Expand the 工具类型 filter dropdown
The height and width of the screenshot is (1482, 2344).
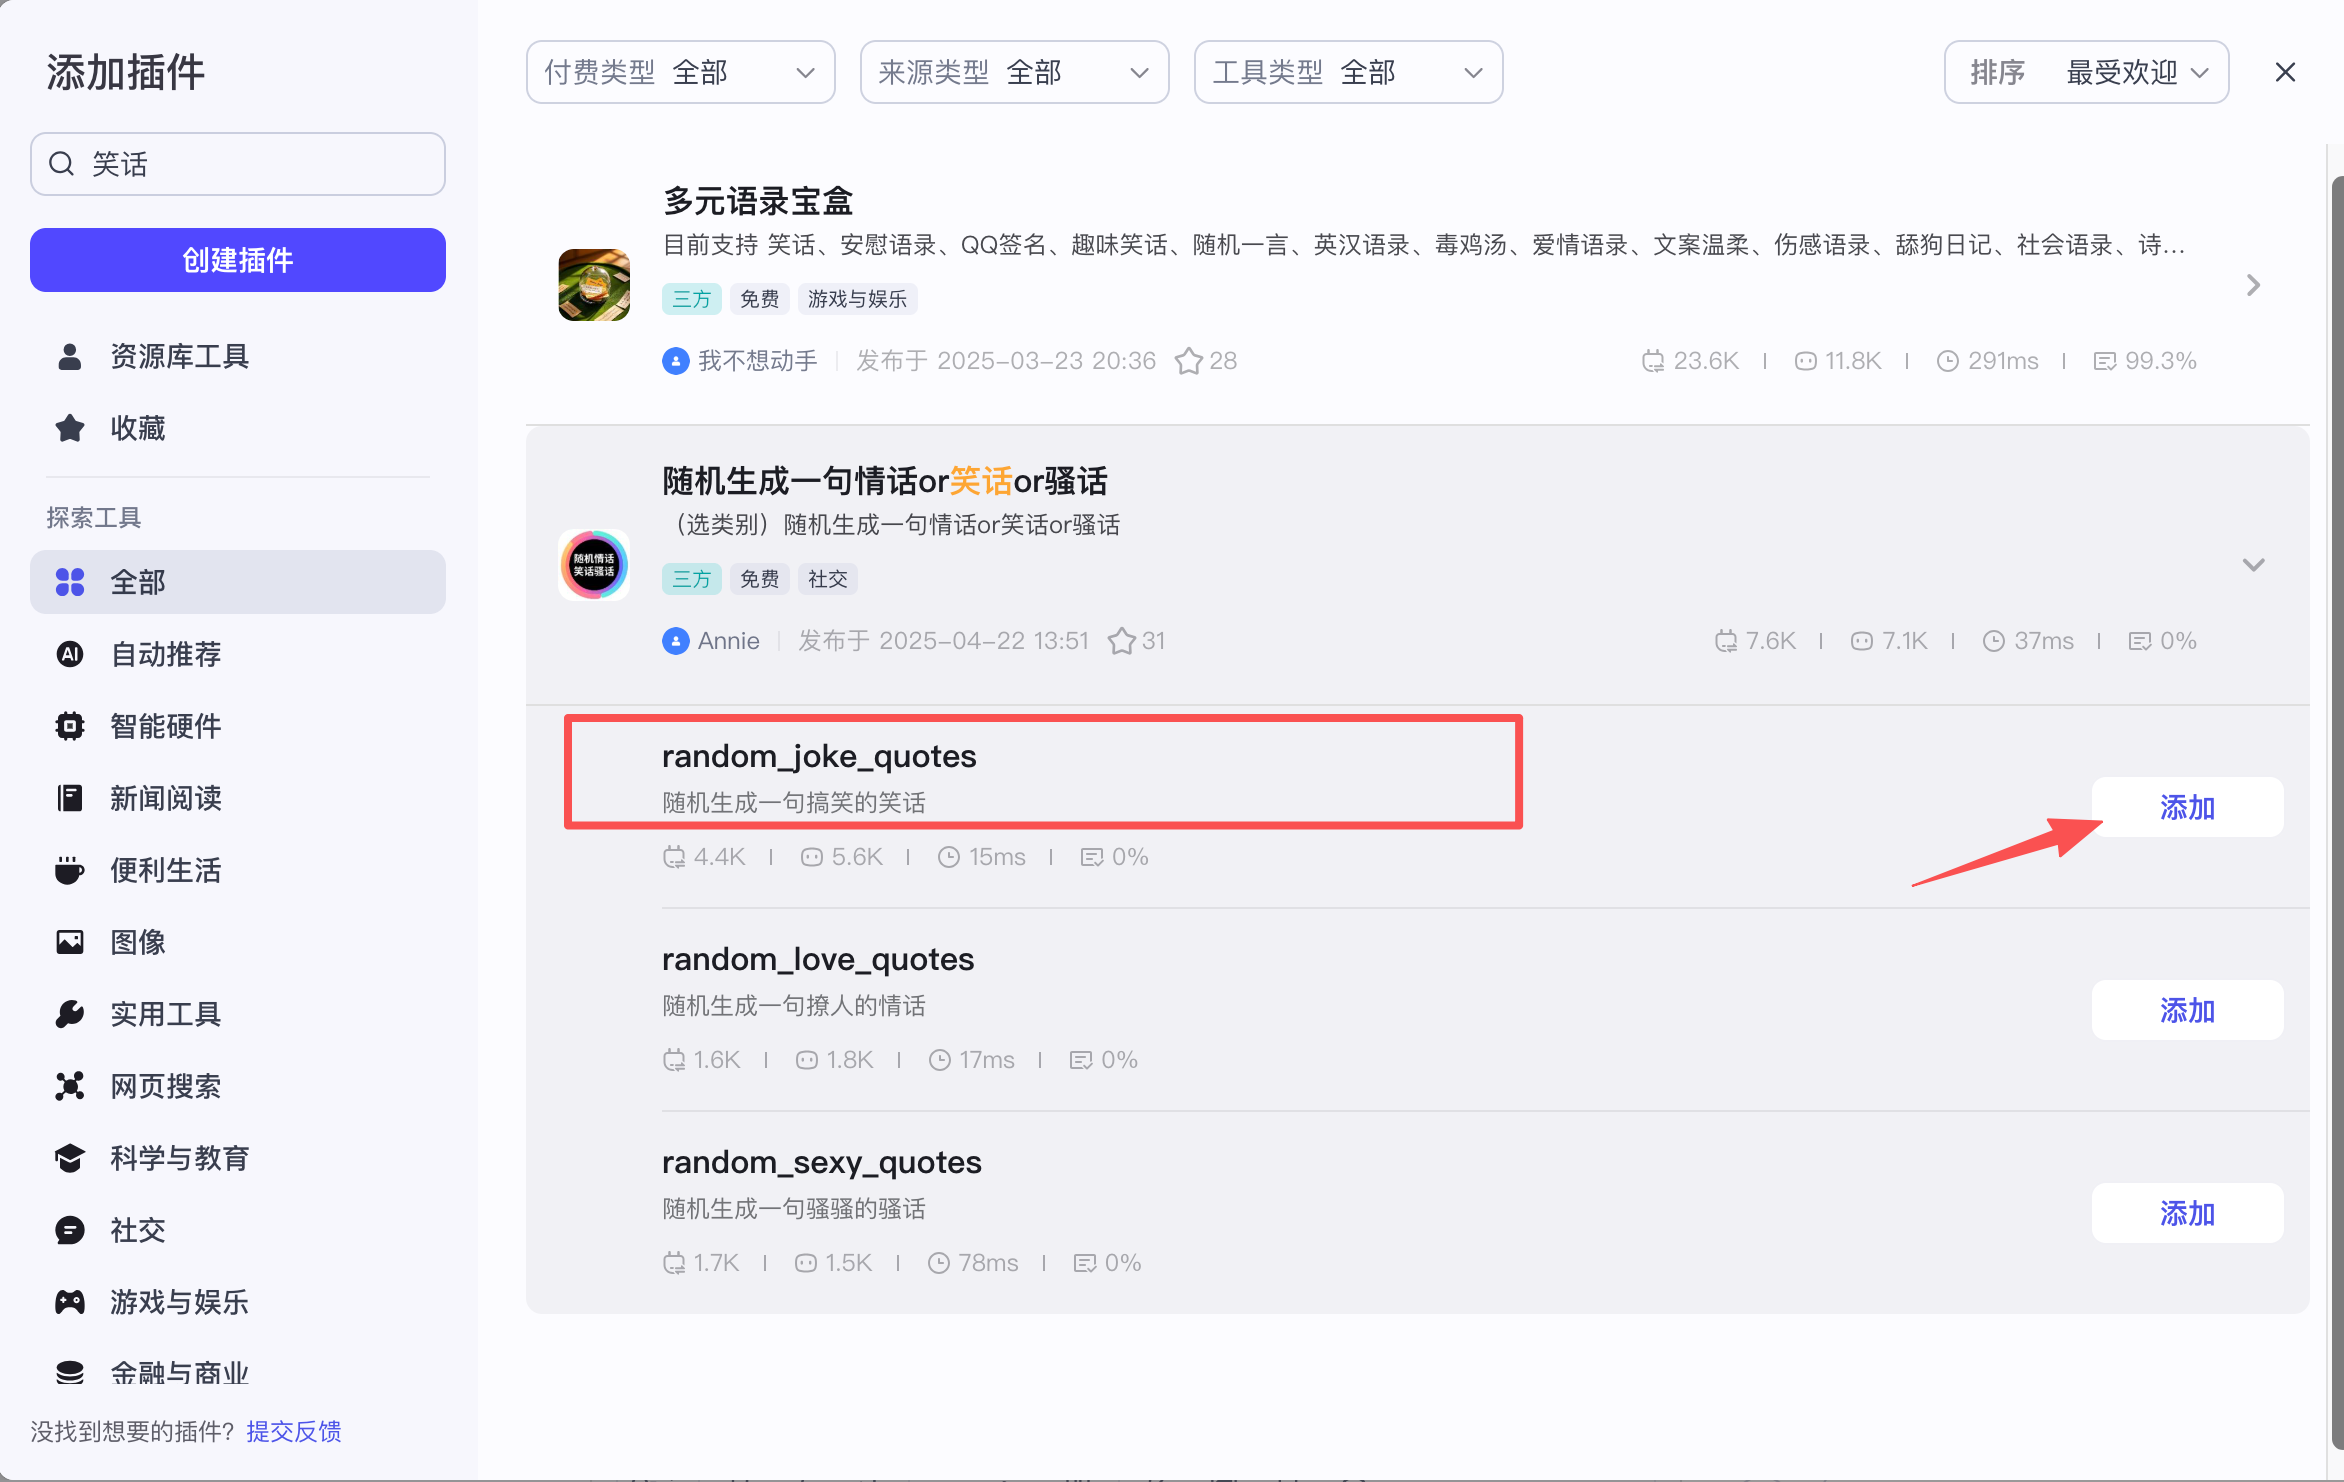point(1348,72)
